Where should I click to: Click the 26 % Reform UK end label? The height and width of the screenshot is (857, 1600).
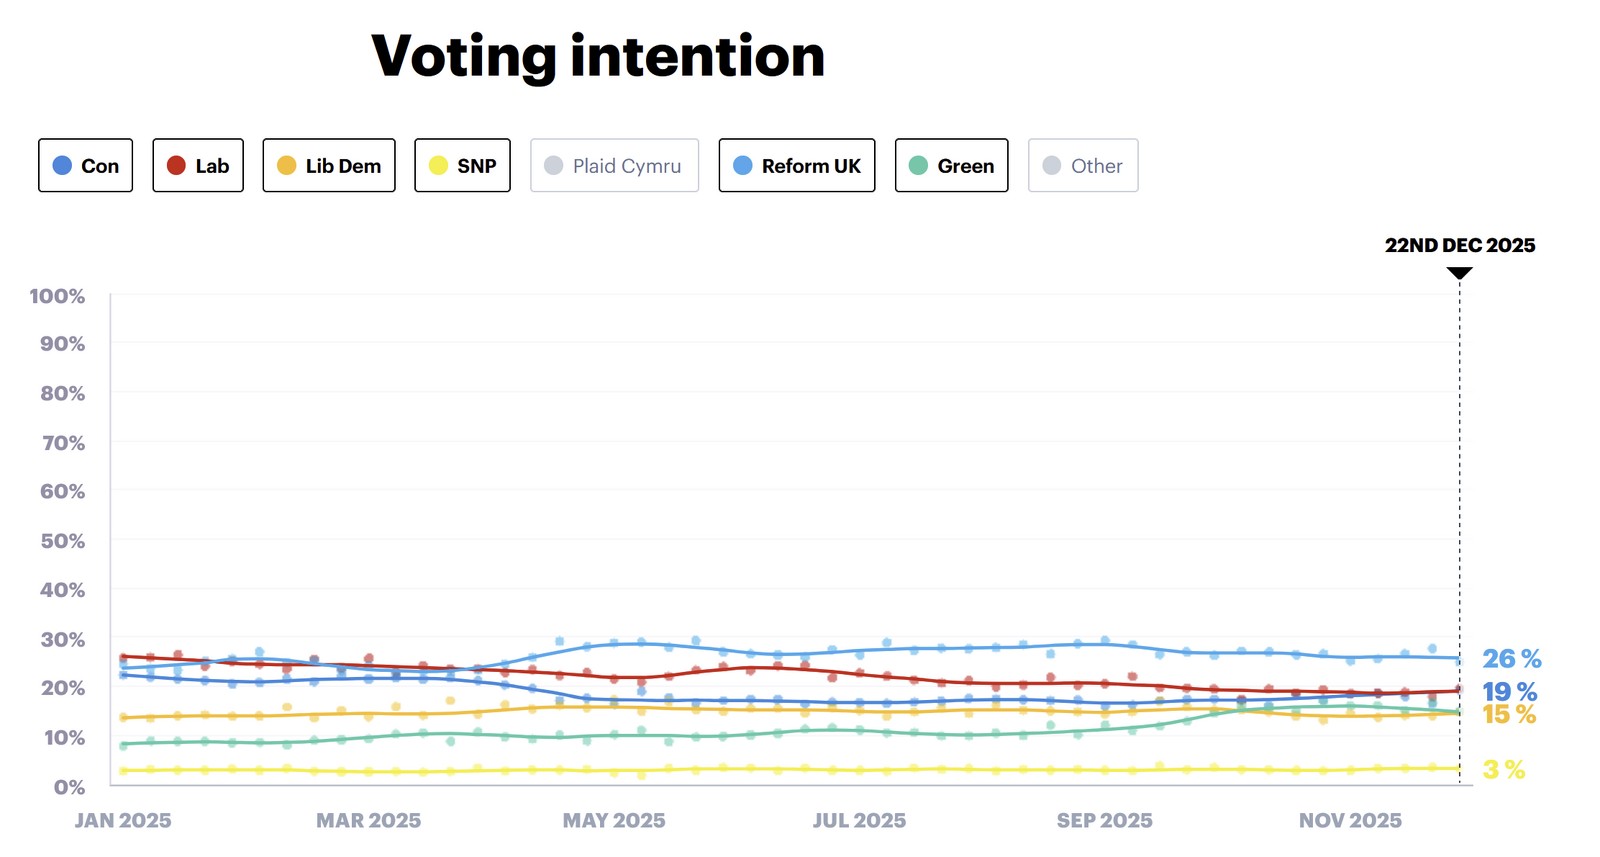coord(1511,659)
